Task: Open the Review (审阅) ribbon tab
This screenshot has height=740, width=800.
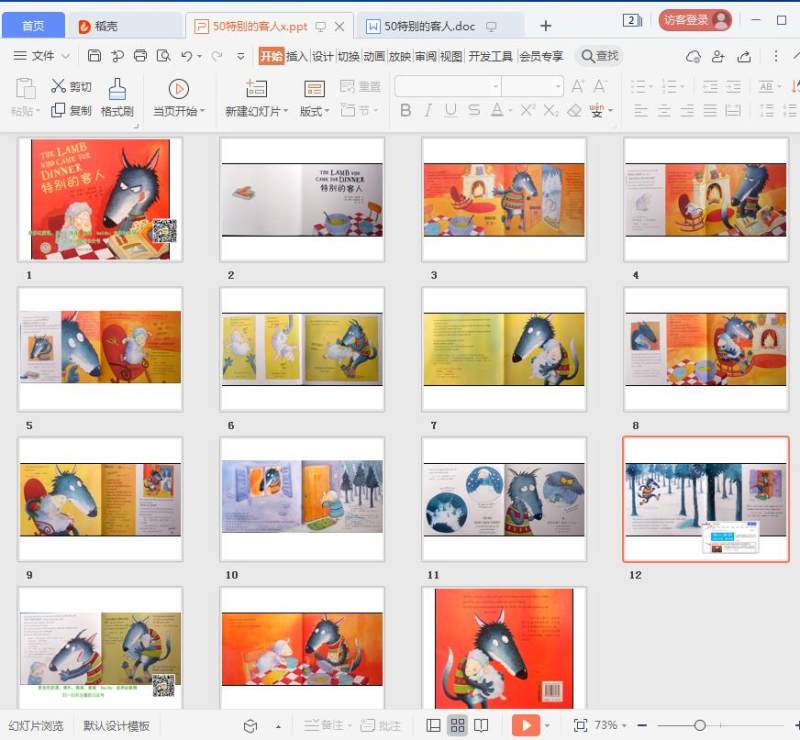Action: coord(426,56)
